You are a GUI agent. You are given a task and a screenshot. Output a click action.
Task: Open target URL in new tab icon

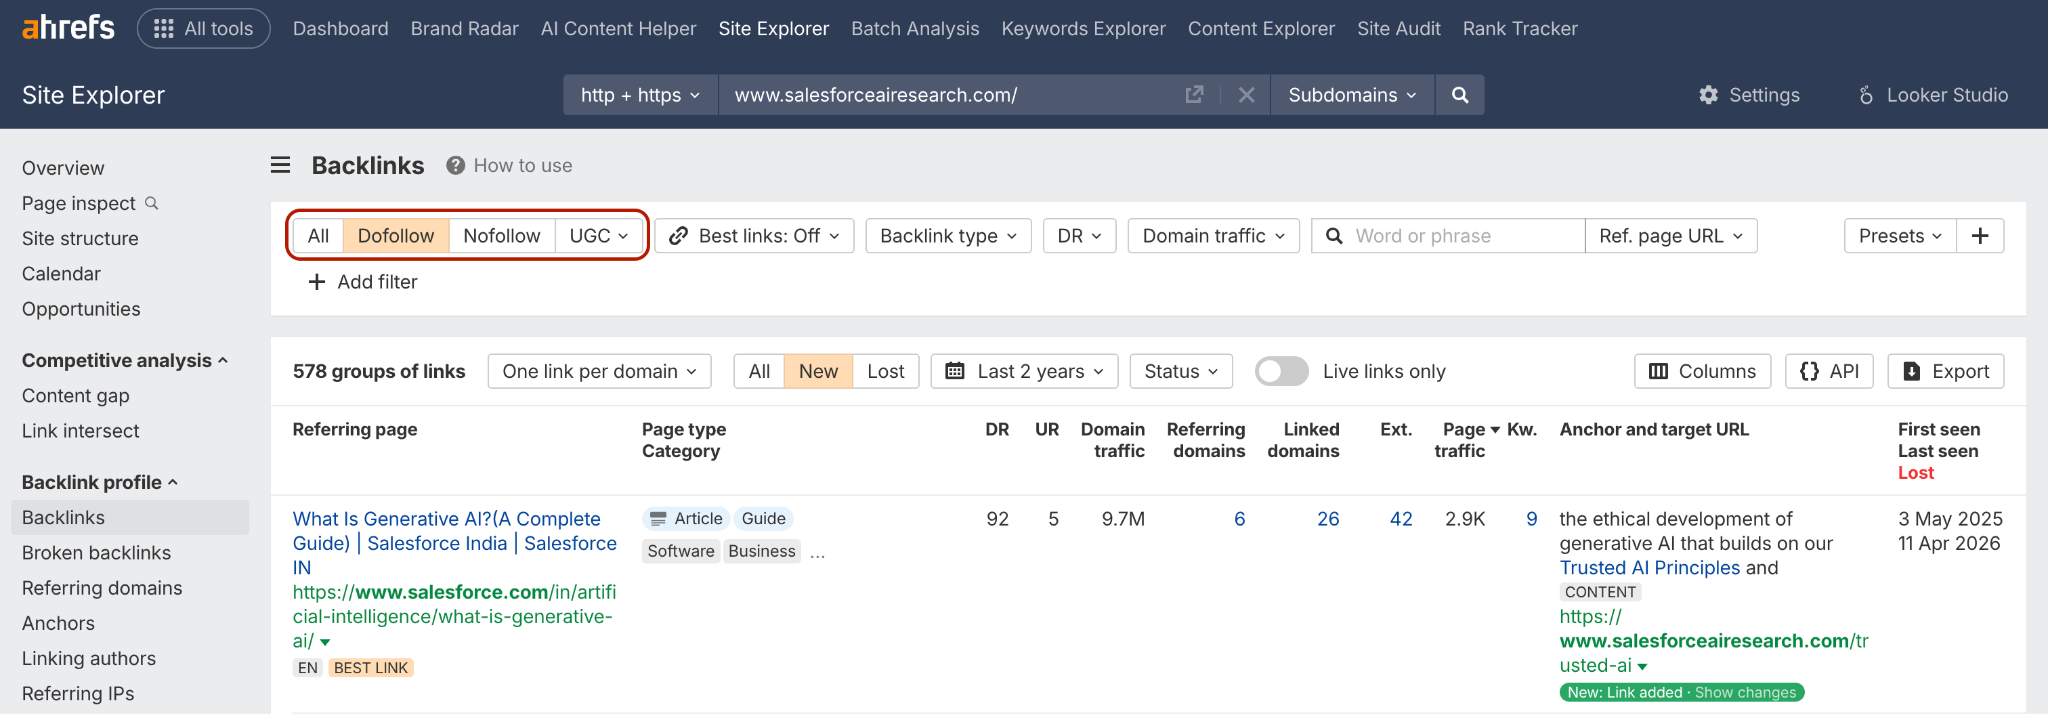[1194, 95]
